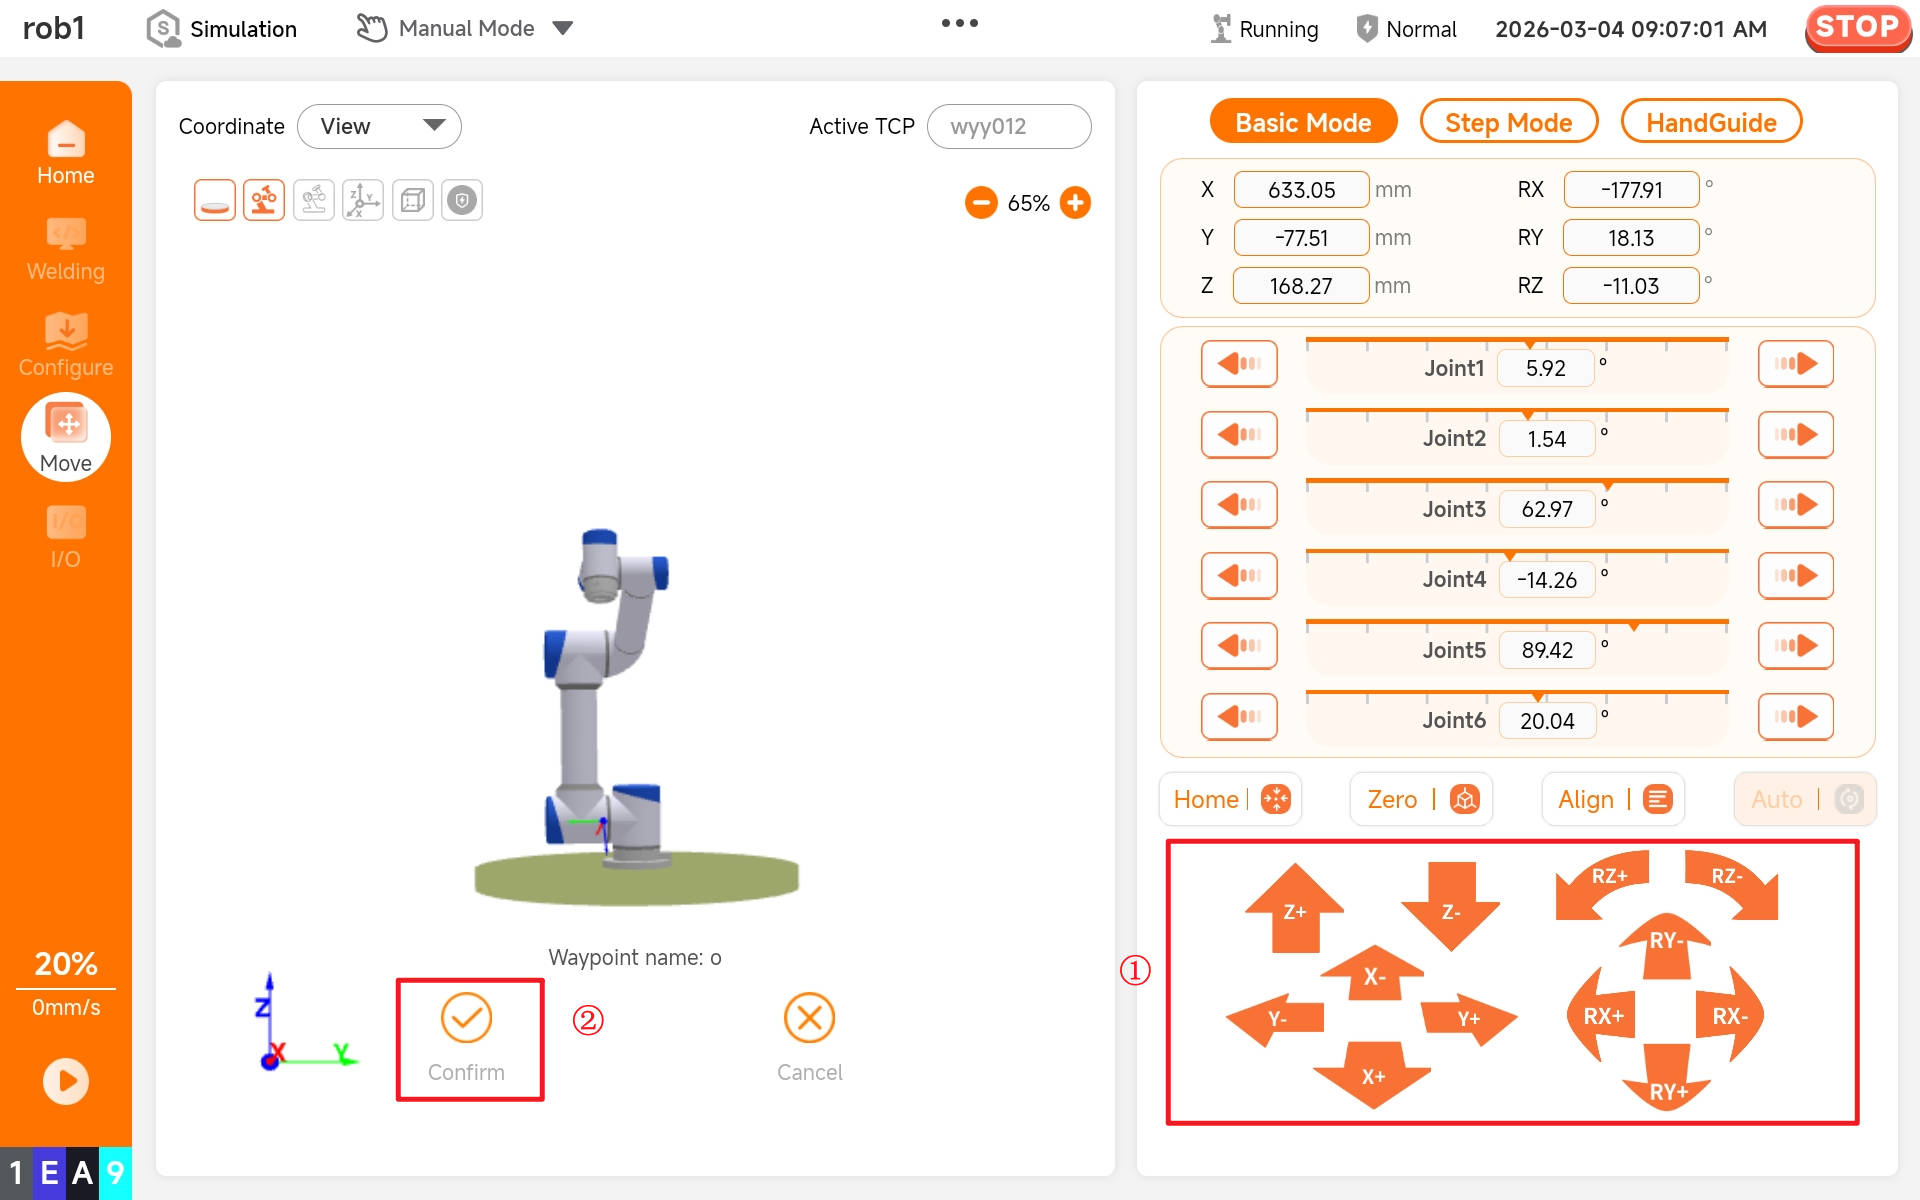Screen dimensions: 1920x1200
Task: Click the Joint5 angle slider track
Action: pos(1516,622)
